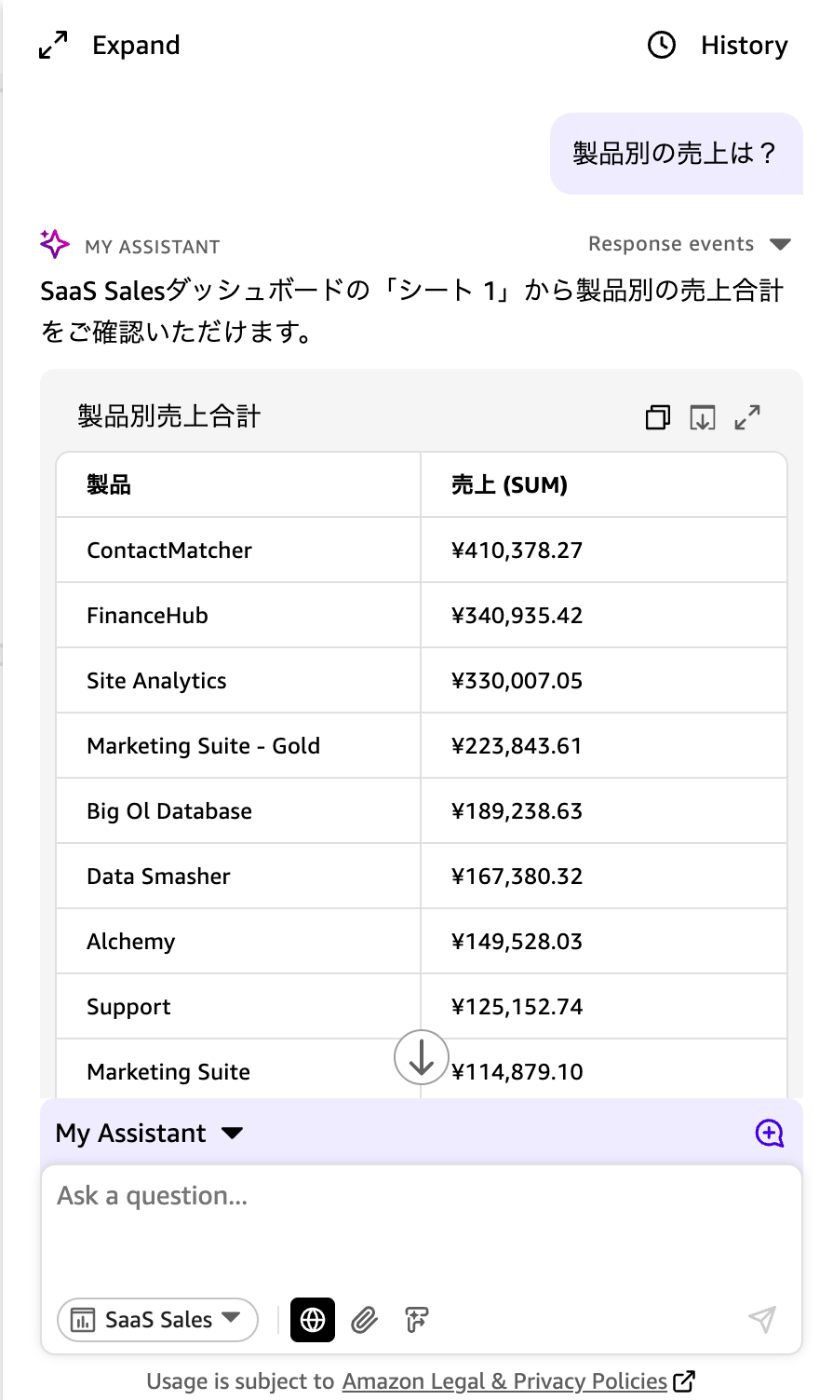Viewport: 833px width, 1400px height.
Task: Click the ¥340,935.42 value
Action: (517, 615)
